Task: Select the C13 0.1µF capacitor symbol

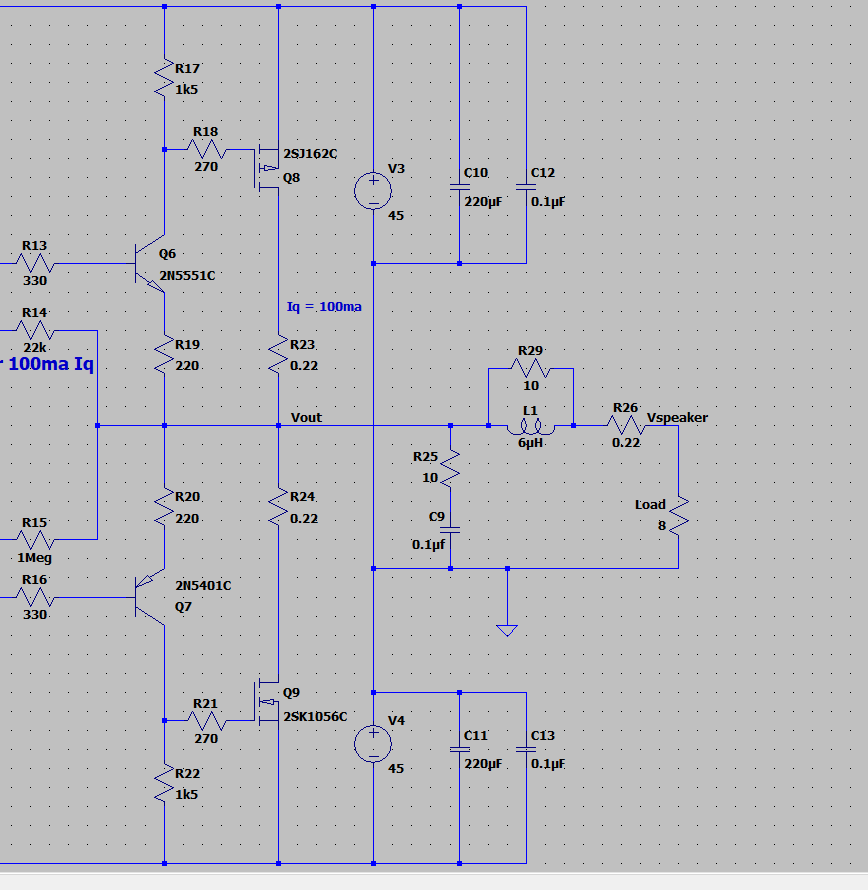Action: coord(526,749)
